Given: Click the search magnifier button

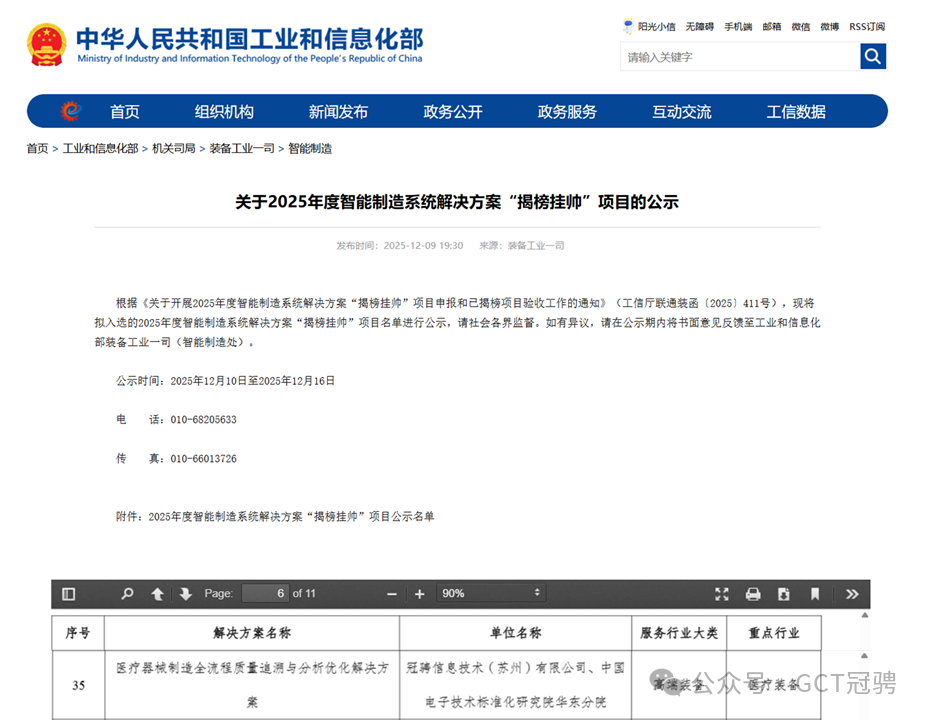Looking at the screenshot, I should coord(873,57).
